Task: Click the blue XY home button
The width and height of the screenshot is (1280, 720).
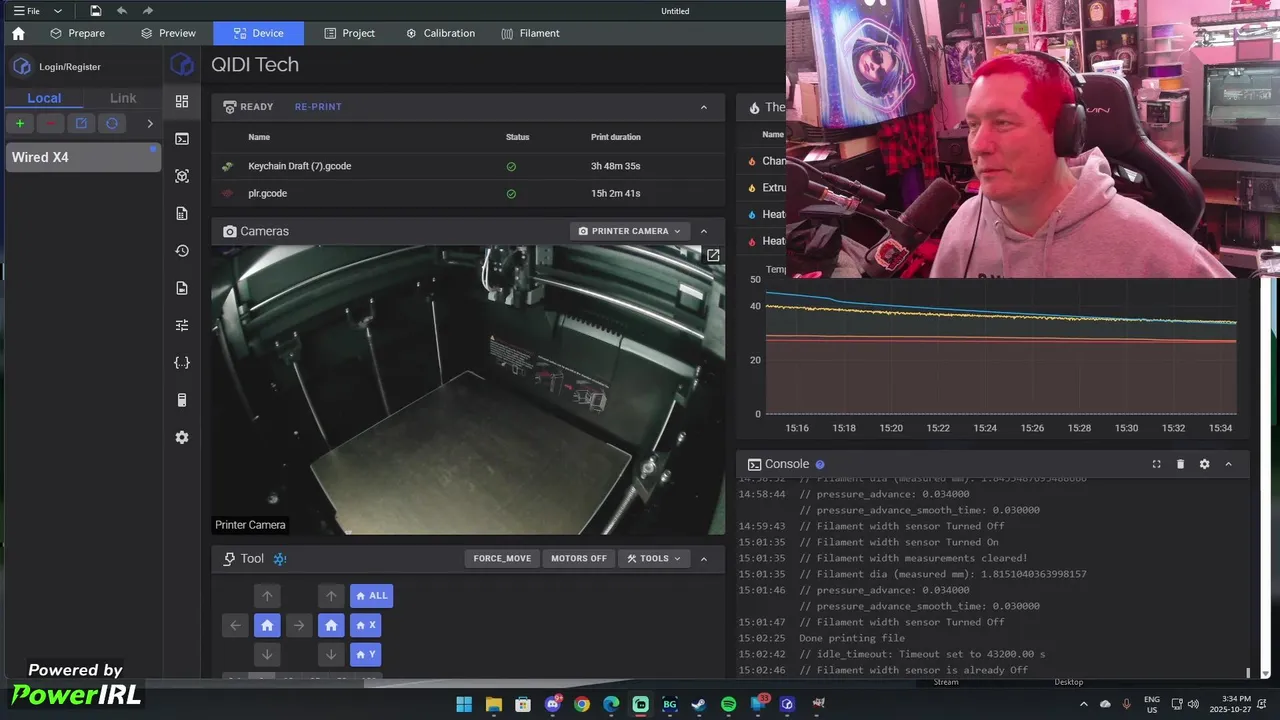Action: tap(267, 625)
